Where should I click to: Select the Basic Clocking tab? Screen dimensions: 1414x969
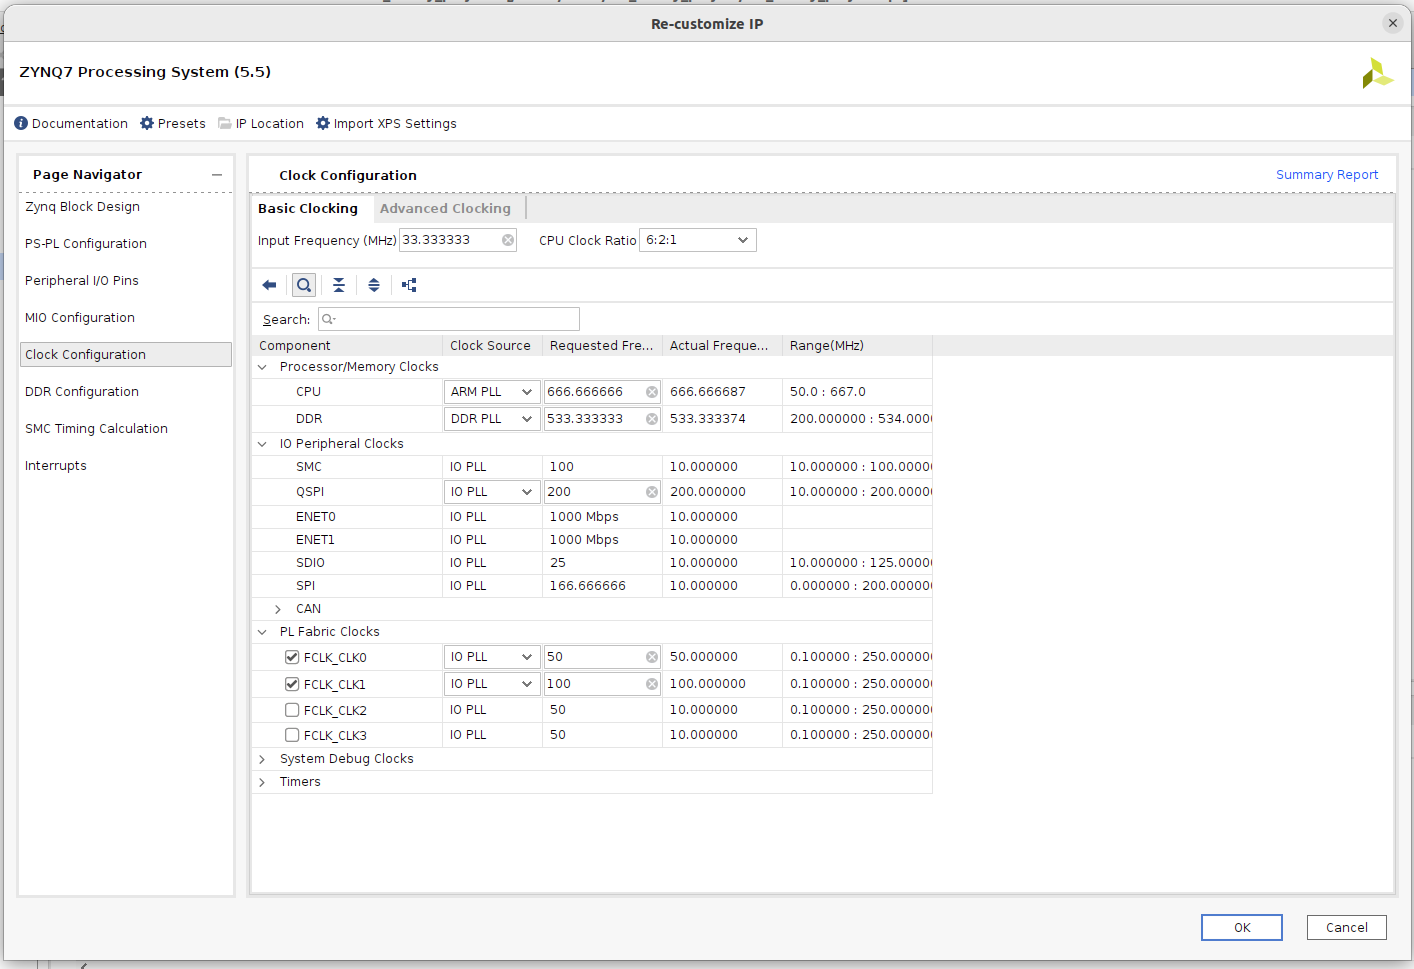[308, 208]
